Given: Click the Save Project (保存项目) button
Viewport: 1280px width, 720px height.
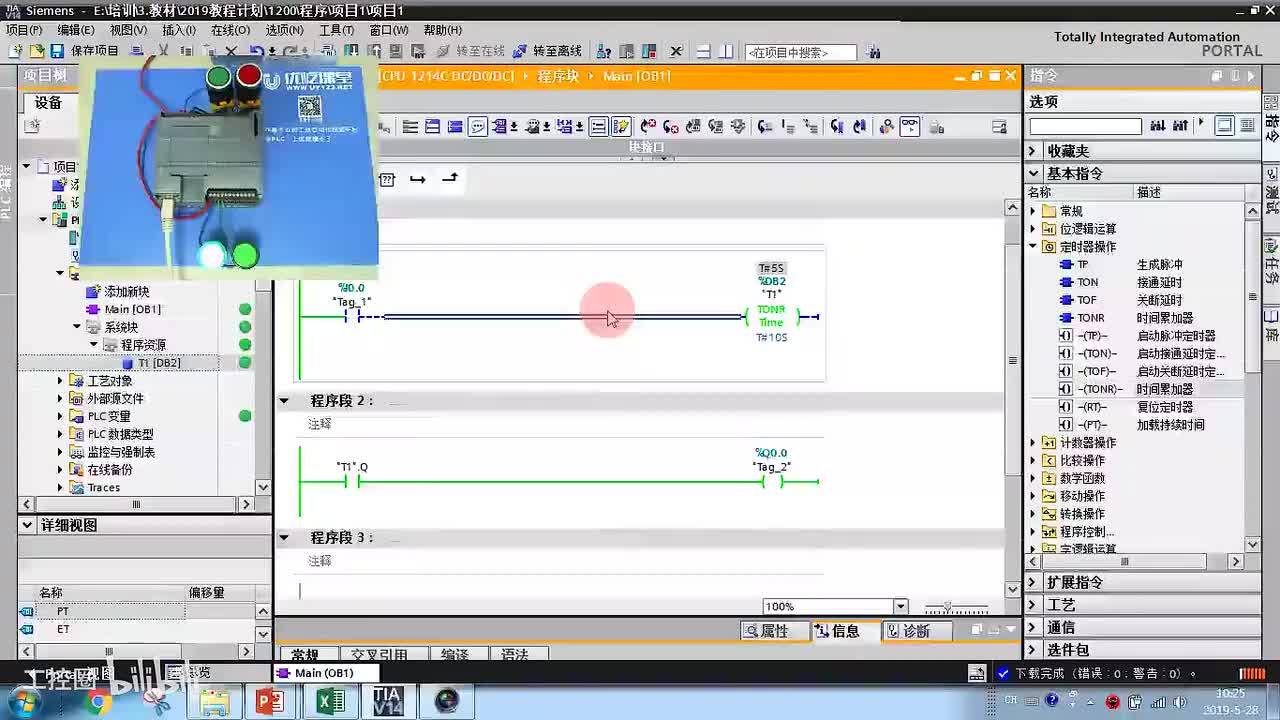Looking at the screenshot, I should pos(94,51).
